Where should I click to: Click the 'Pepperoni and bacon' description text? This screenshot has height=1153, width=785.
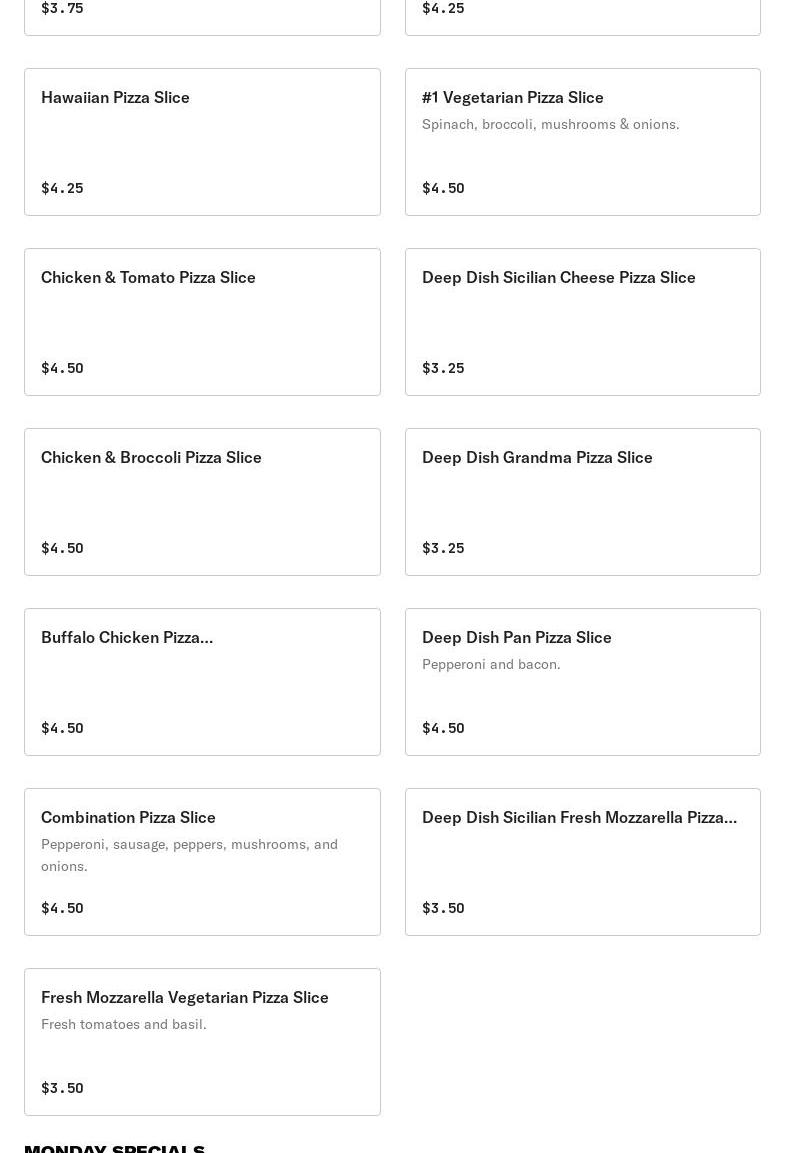[x=491, y=664]
